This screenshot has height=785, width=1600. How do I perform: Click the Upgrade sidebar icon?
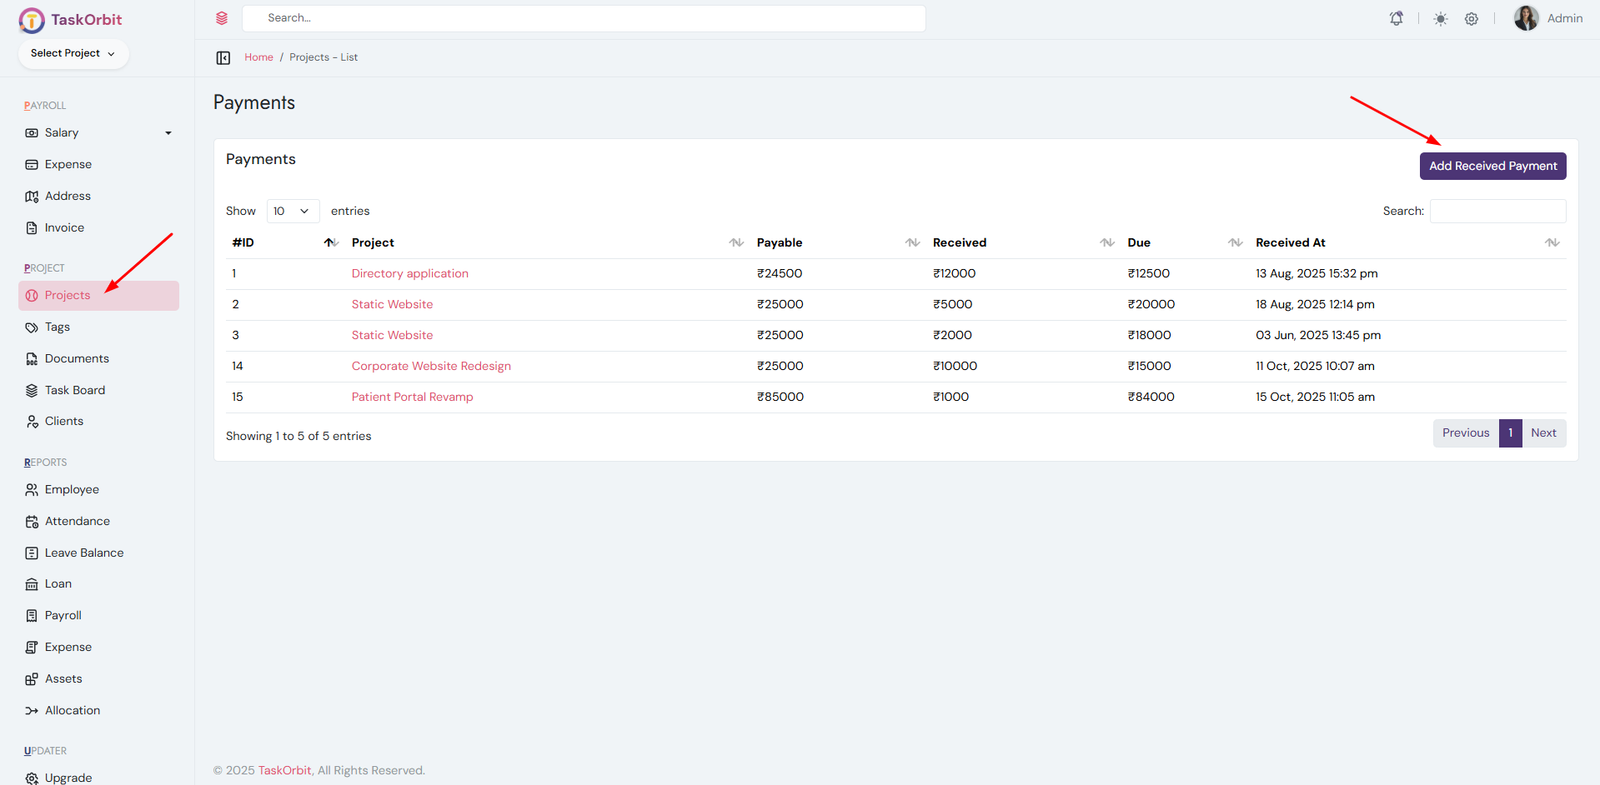[32, 778]
